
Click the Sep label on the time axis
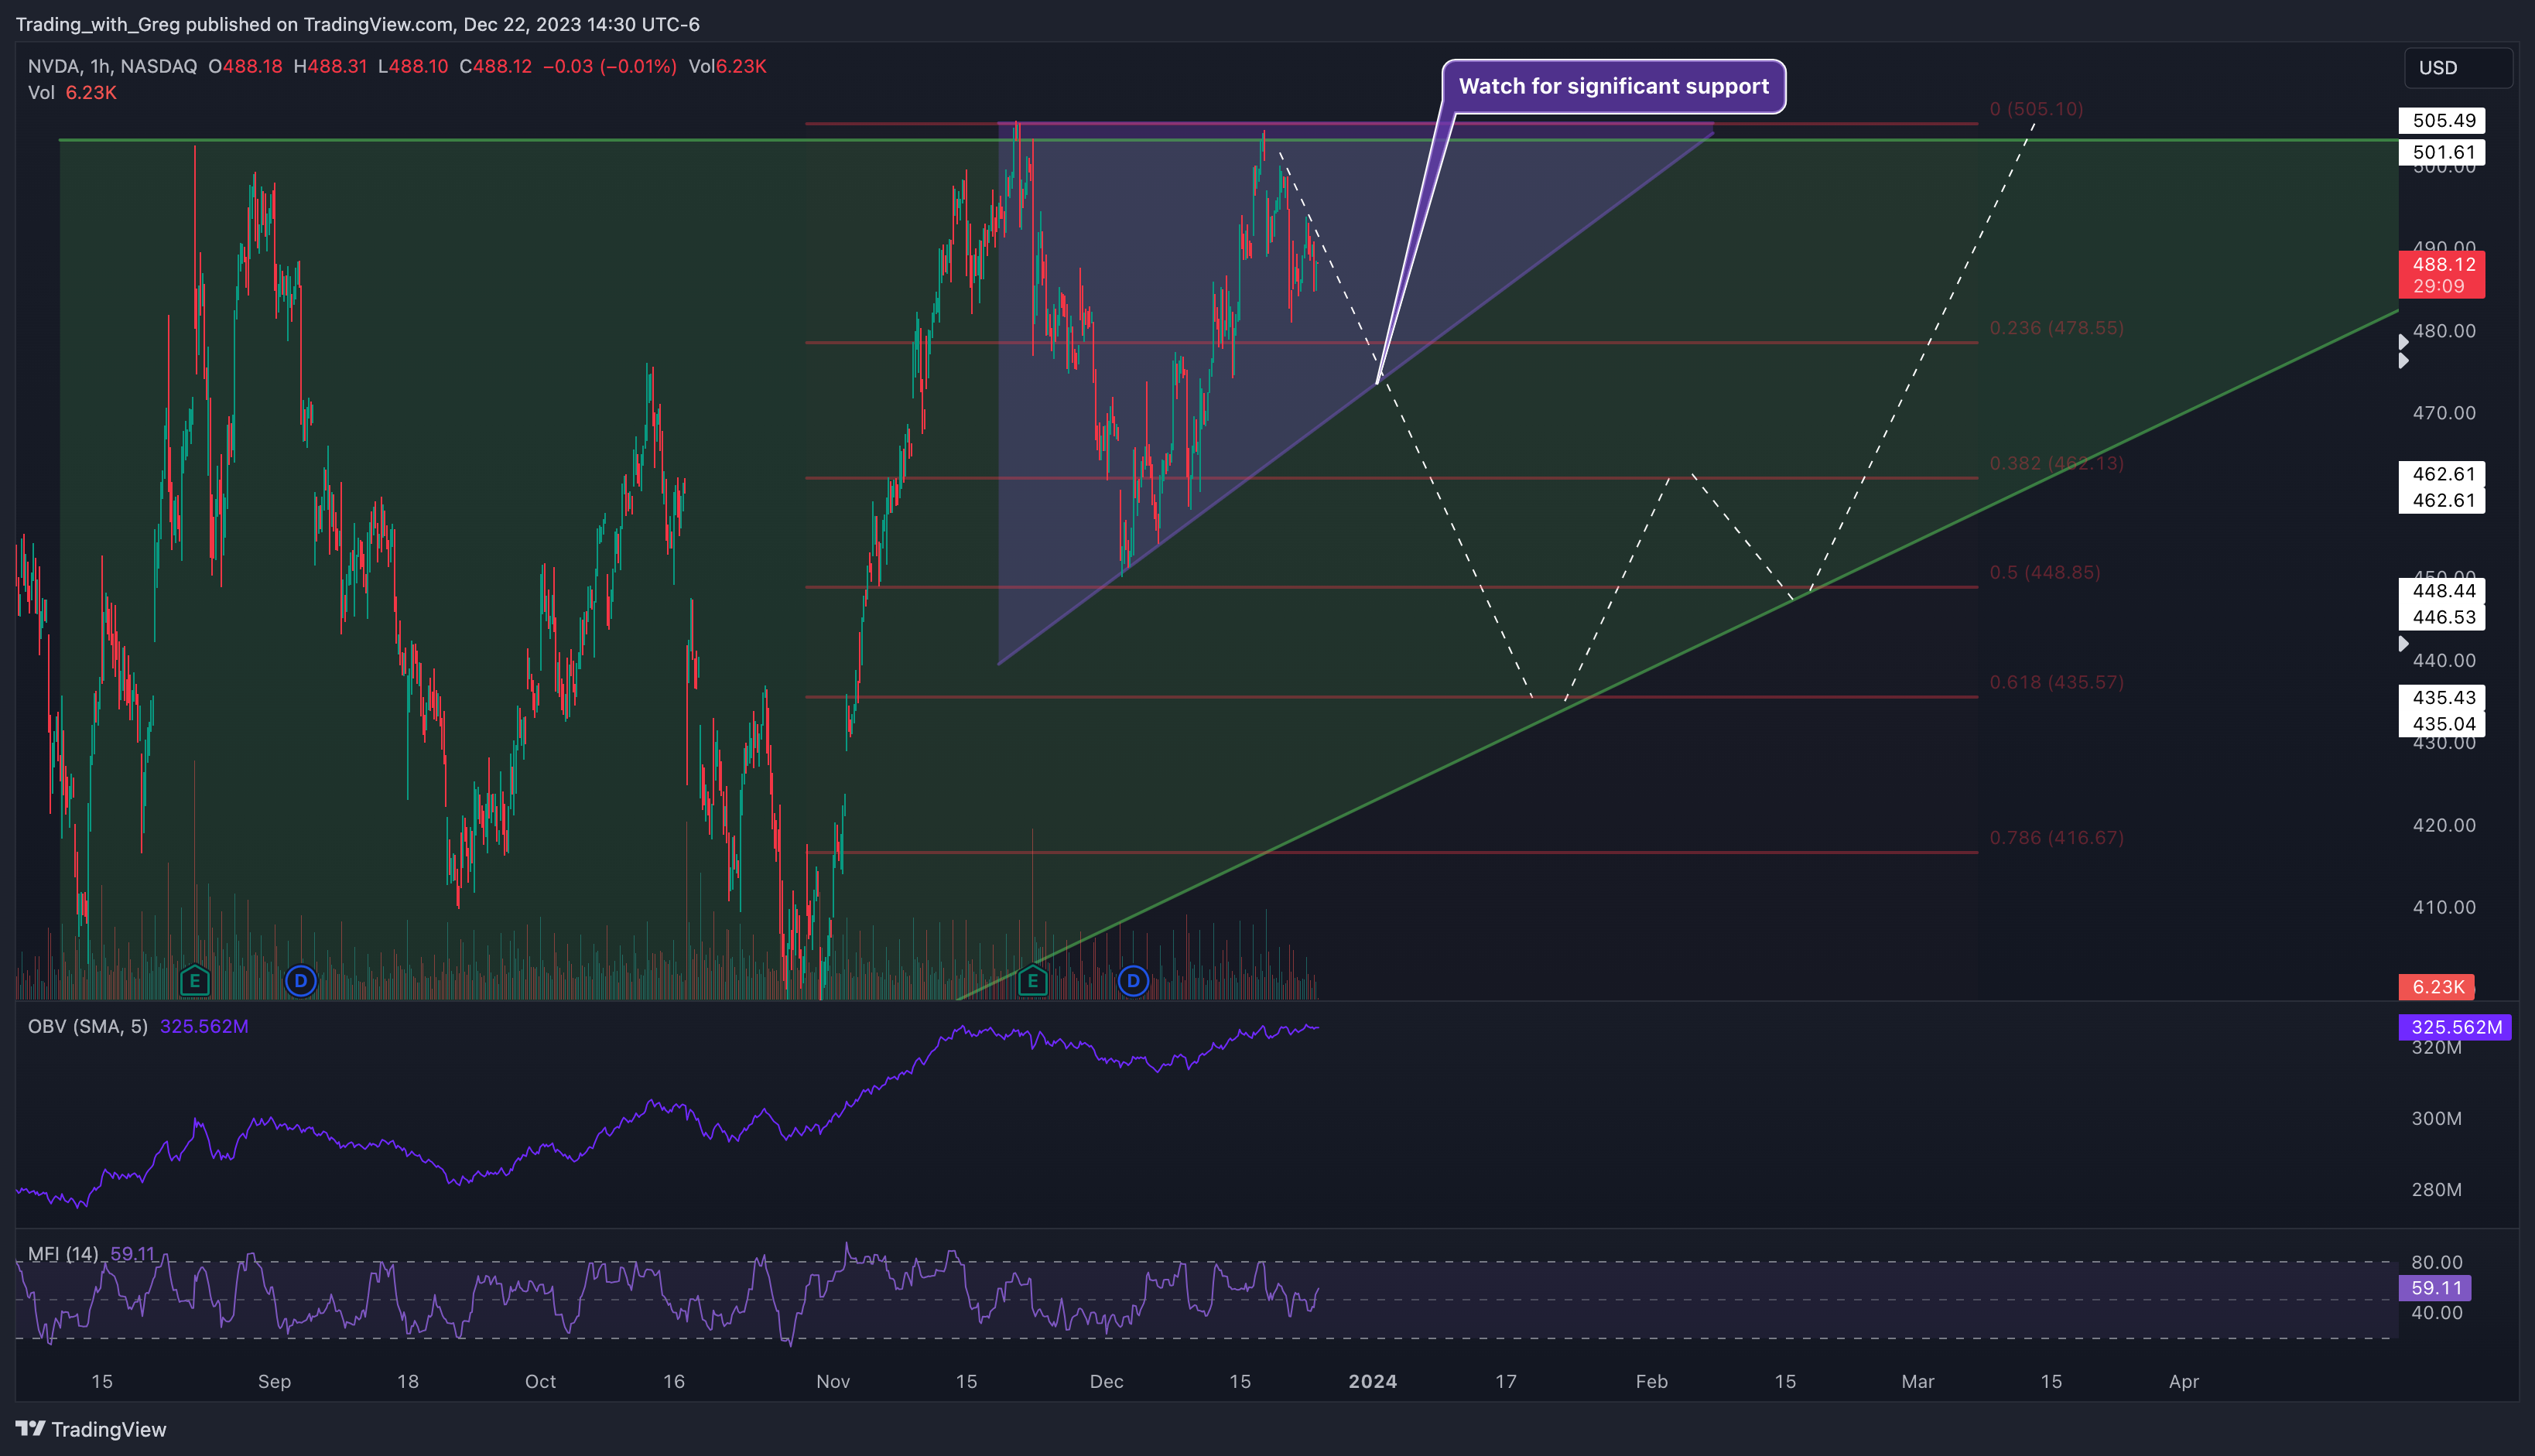(274, 1381)
